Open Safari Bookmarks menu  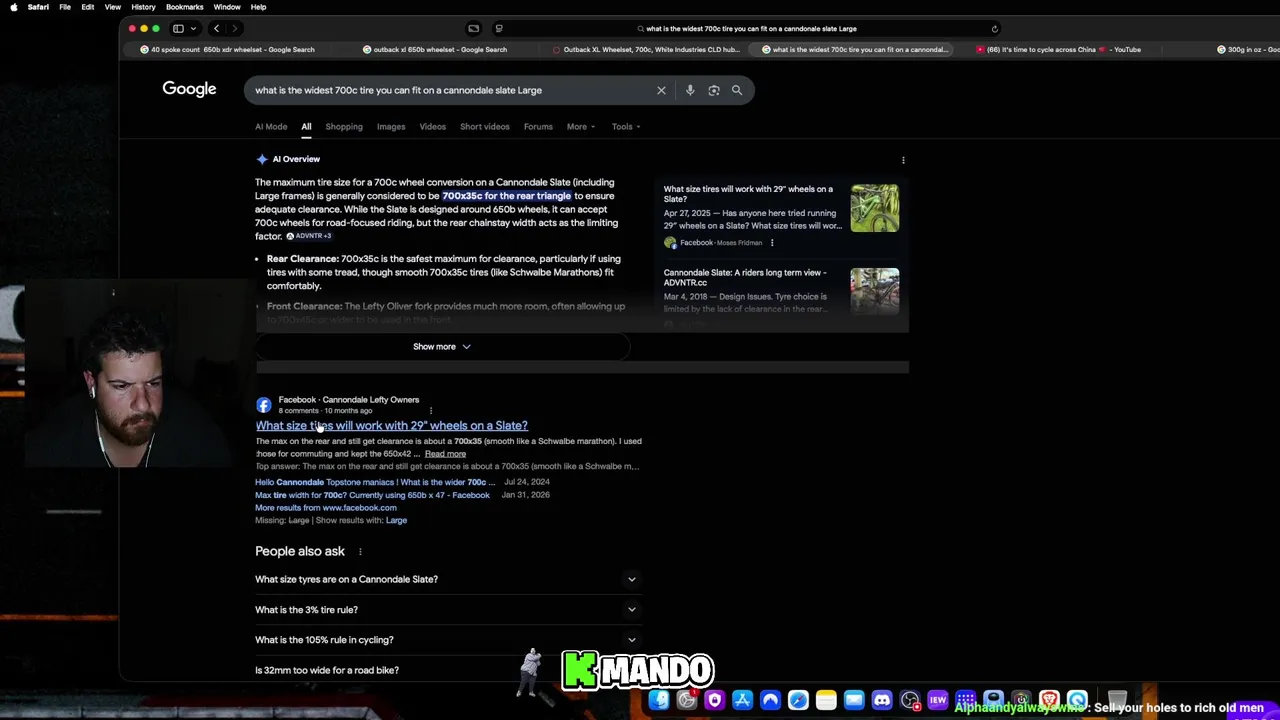click(184, 7)
